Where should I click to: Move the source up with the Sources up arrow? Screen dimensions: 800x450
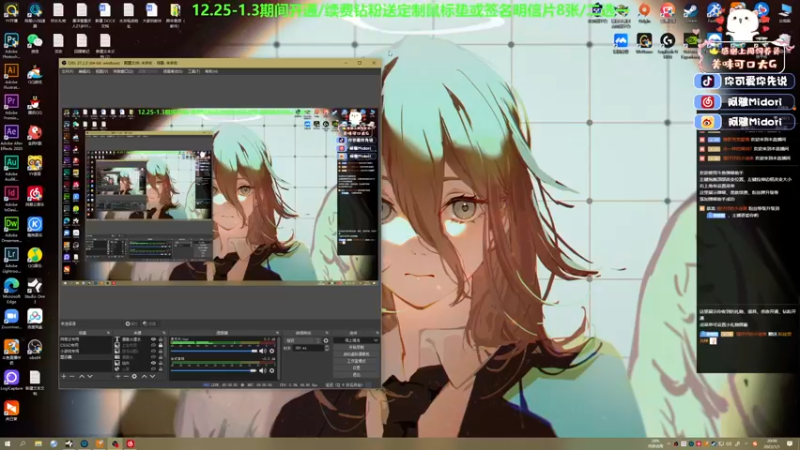point(144,377)
